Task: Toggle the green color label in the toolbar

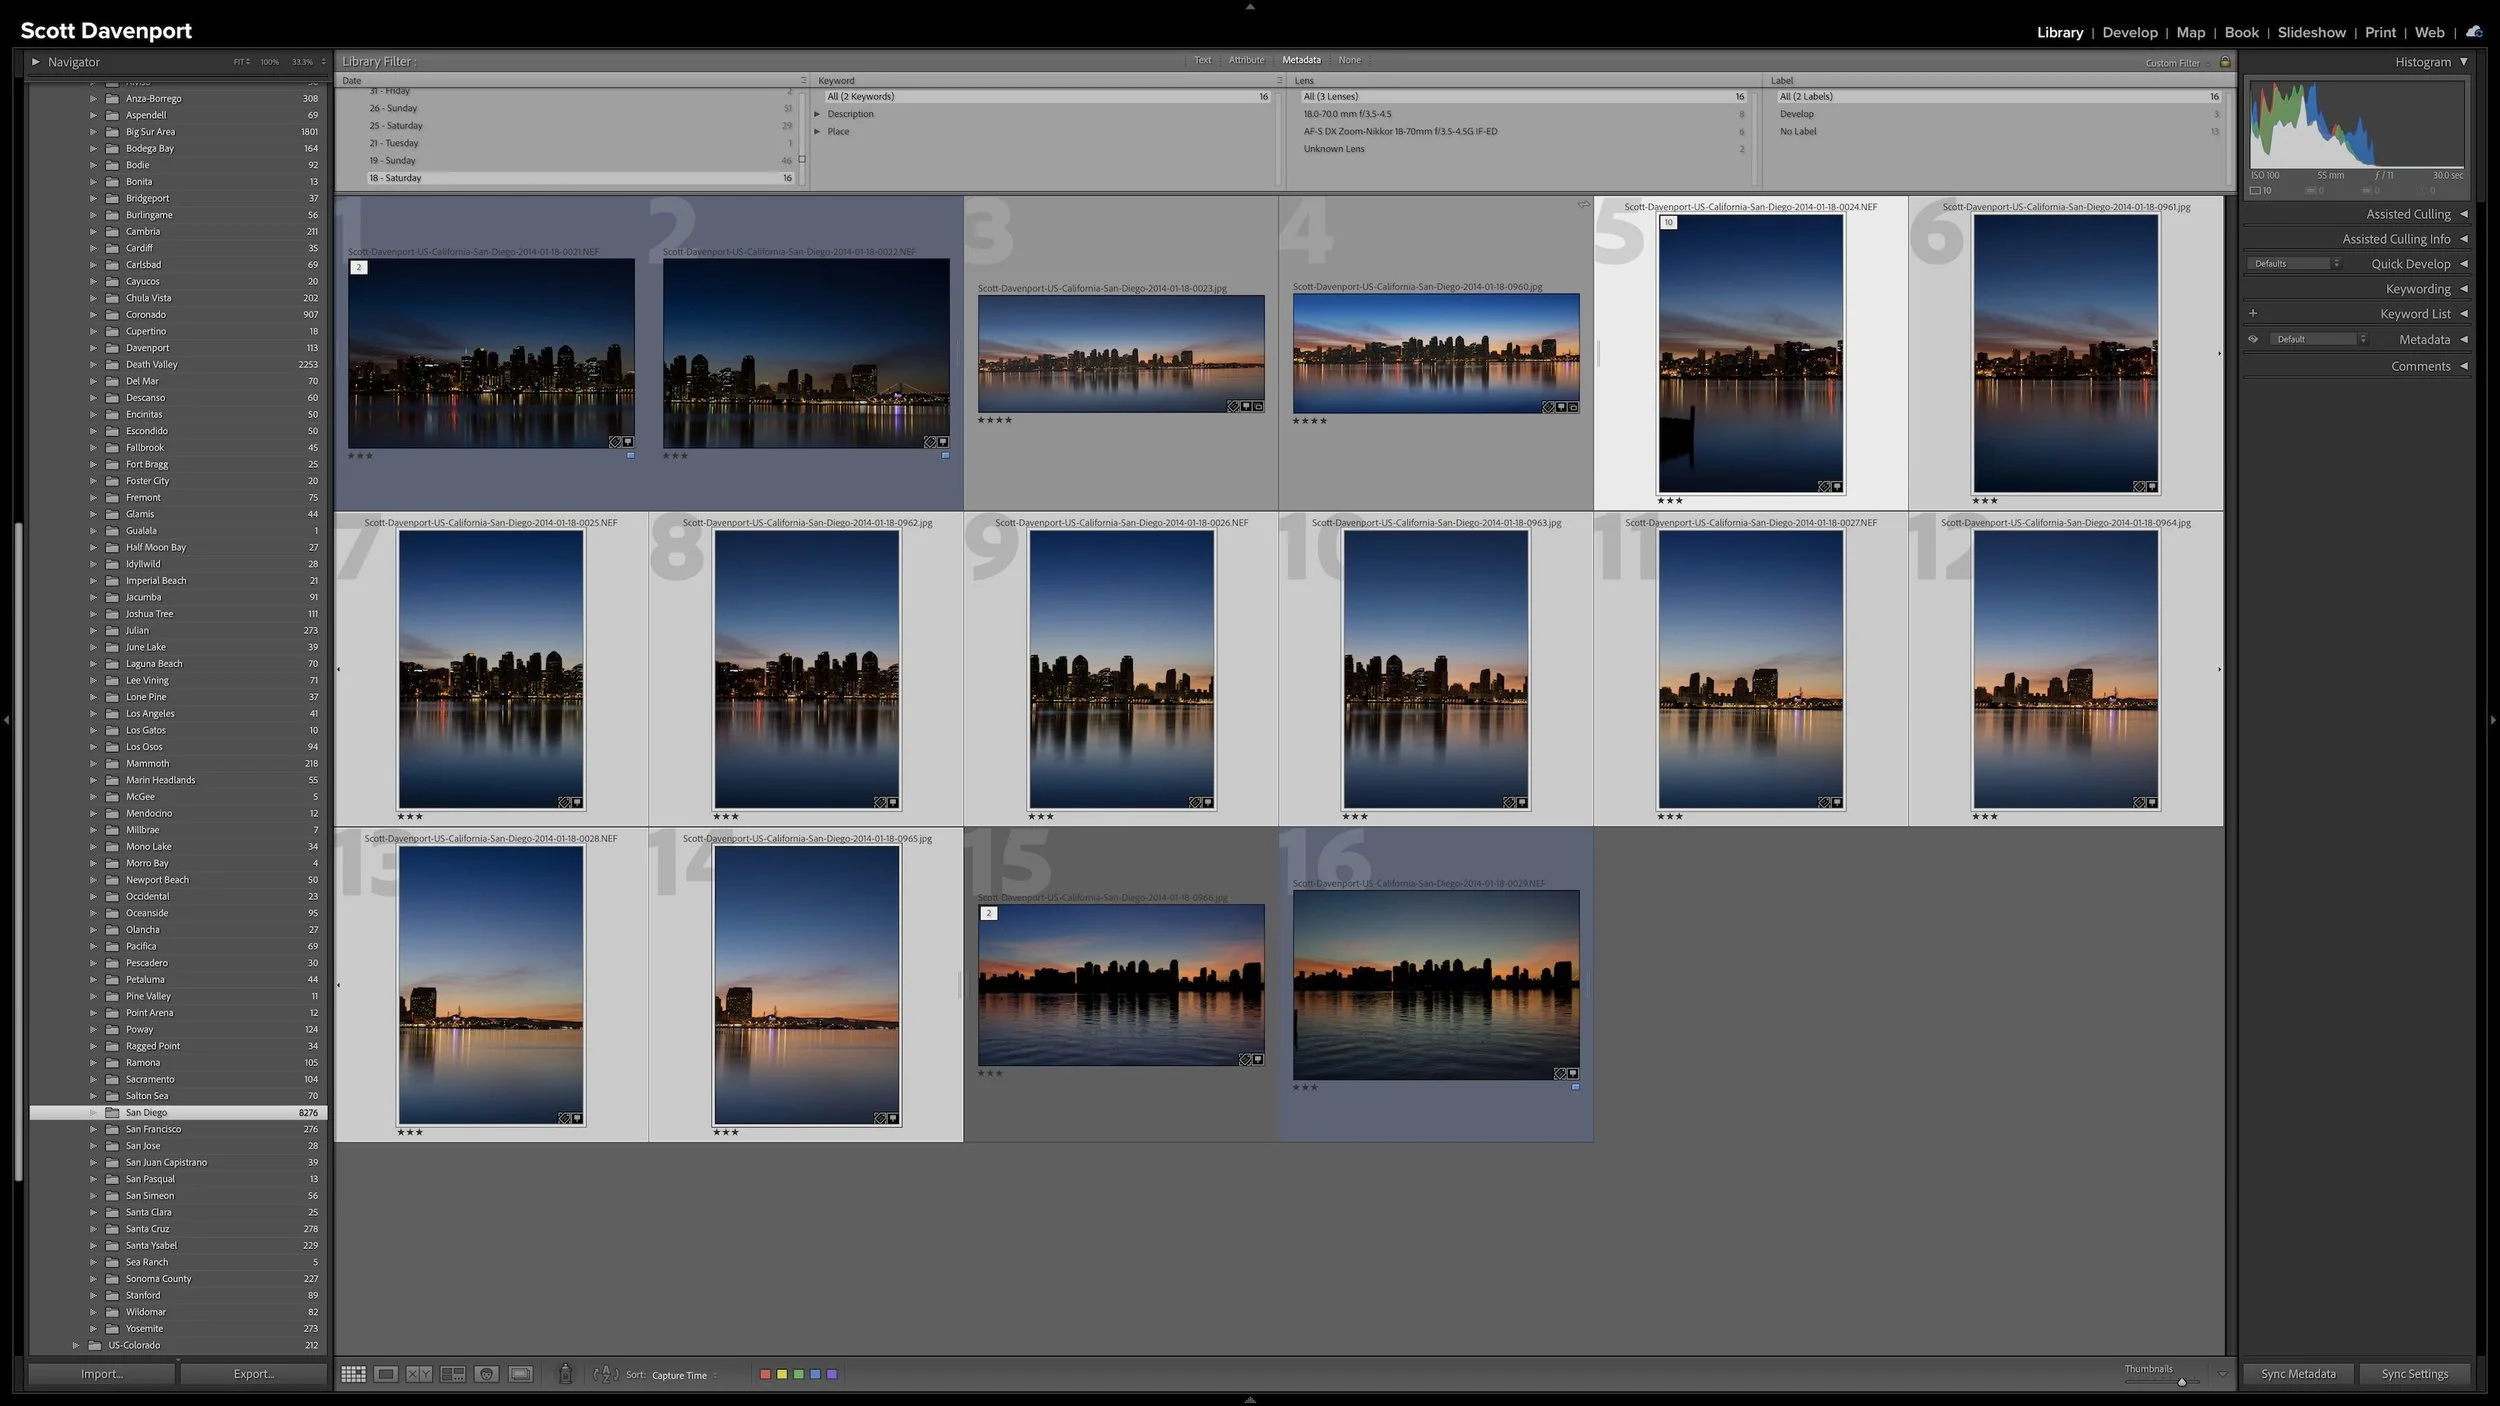Action: (x=798, y=1374)
